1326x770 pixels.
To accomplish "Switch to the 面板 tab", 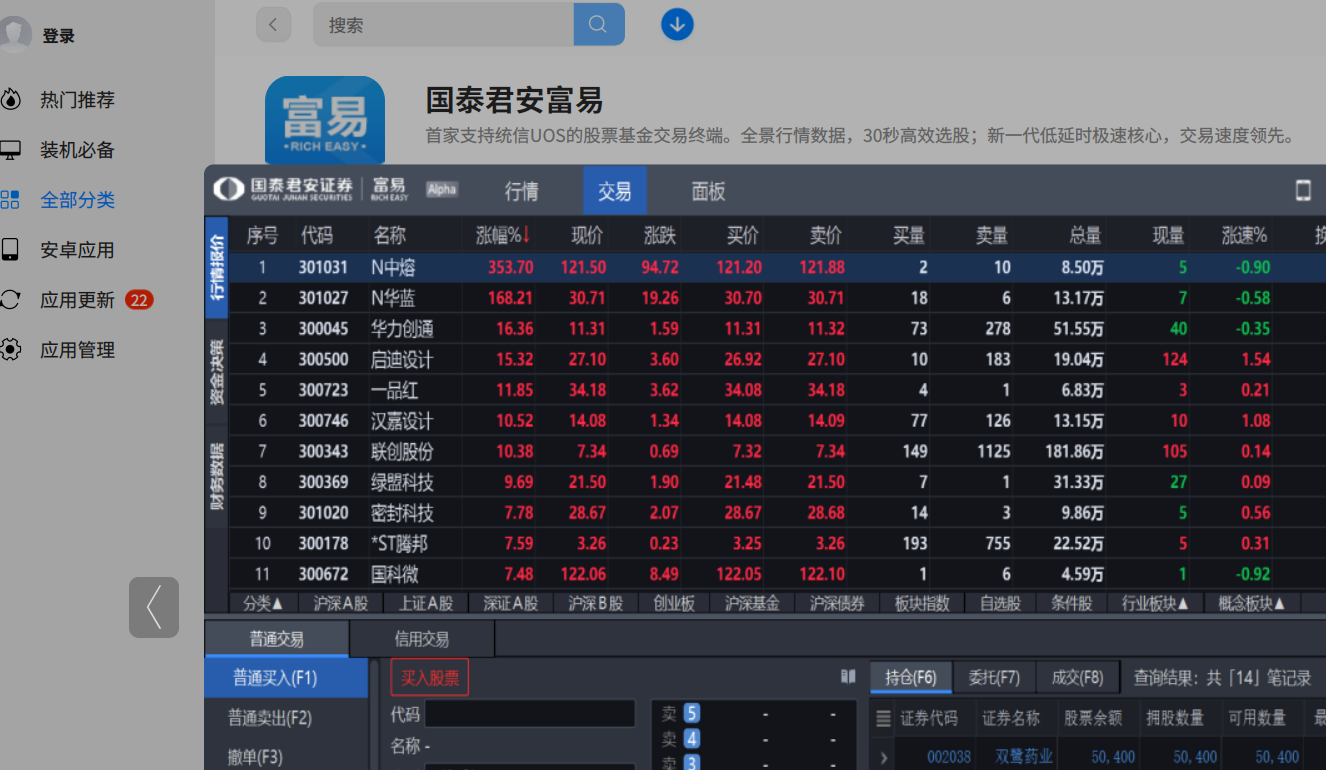I will click(708, 191).
